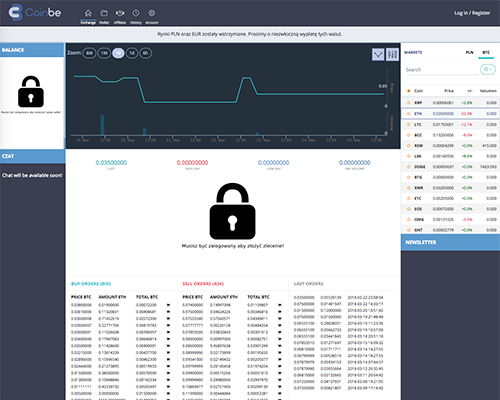Switch chart to line view icon
The image size is (500, 400).
[378, 54]
